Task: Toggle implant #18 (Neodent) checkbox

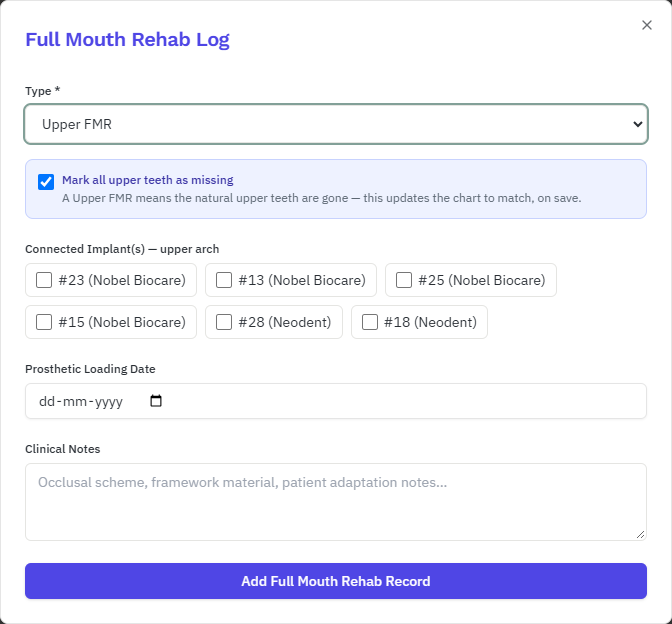Action: click(x=370, y=322)
